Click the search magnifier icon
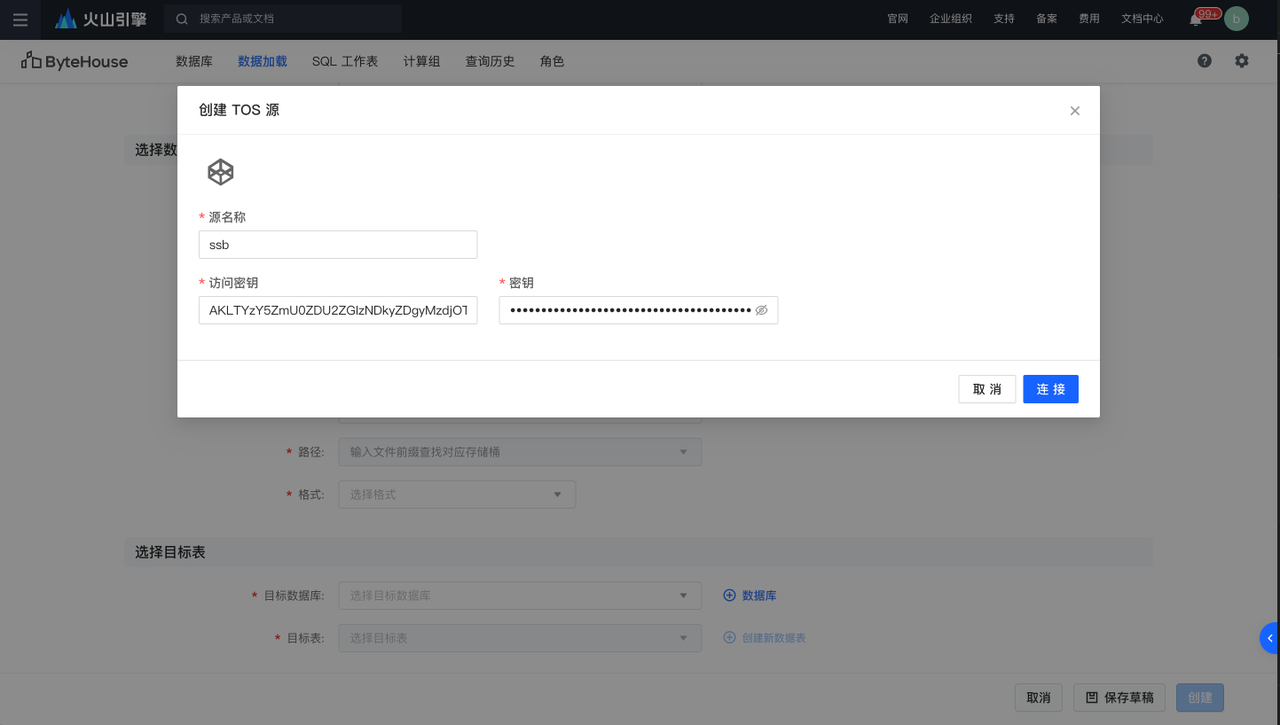Screen dimensions: 1280x725 [x=182, y=19]
